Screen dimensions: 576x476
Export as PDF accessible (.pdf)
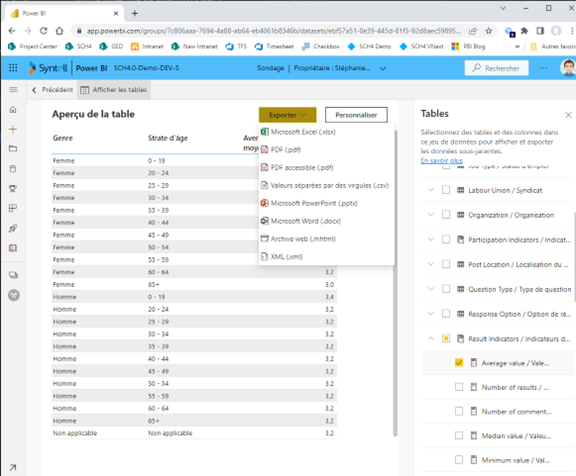[327, 167]
